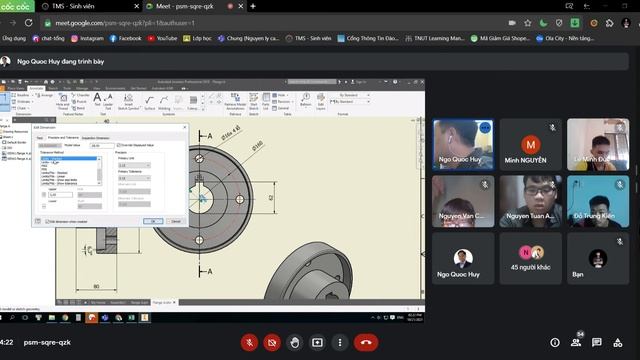The width and height of the screenshot is (640, 360).
Task: Select Minh NGUYÊN participant tile
Action: pos(531,144)
